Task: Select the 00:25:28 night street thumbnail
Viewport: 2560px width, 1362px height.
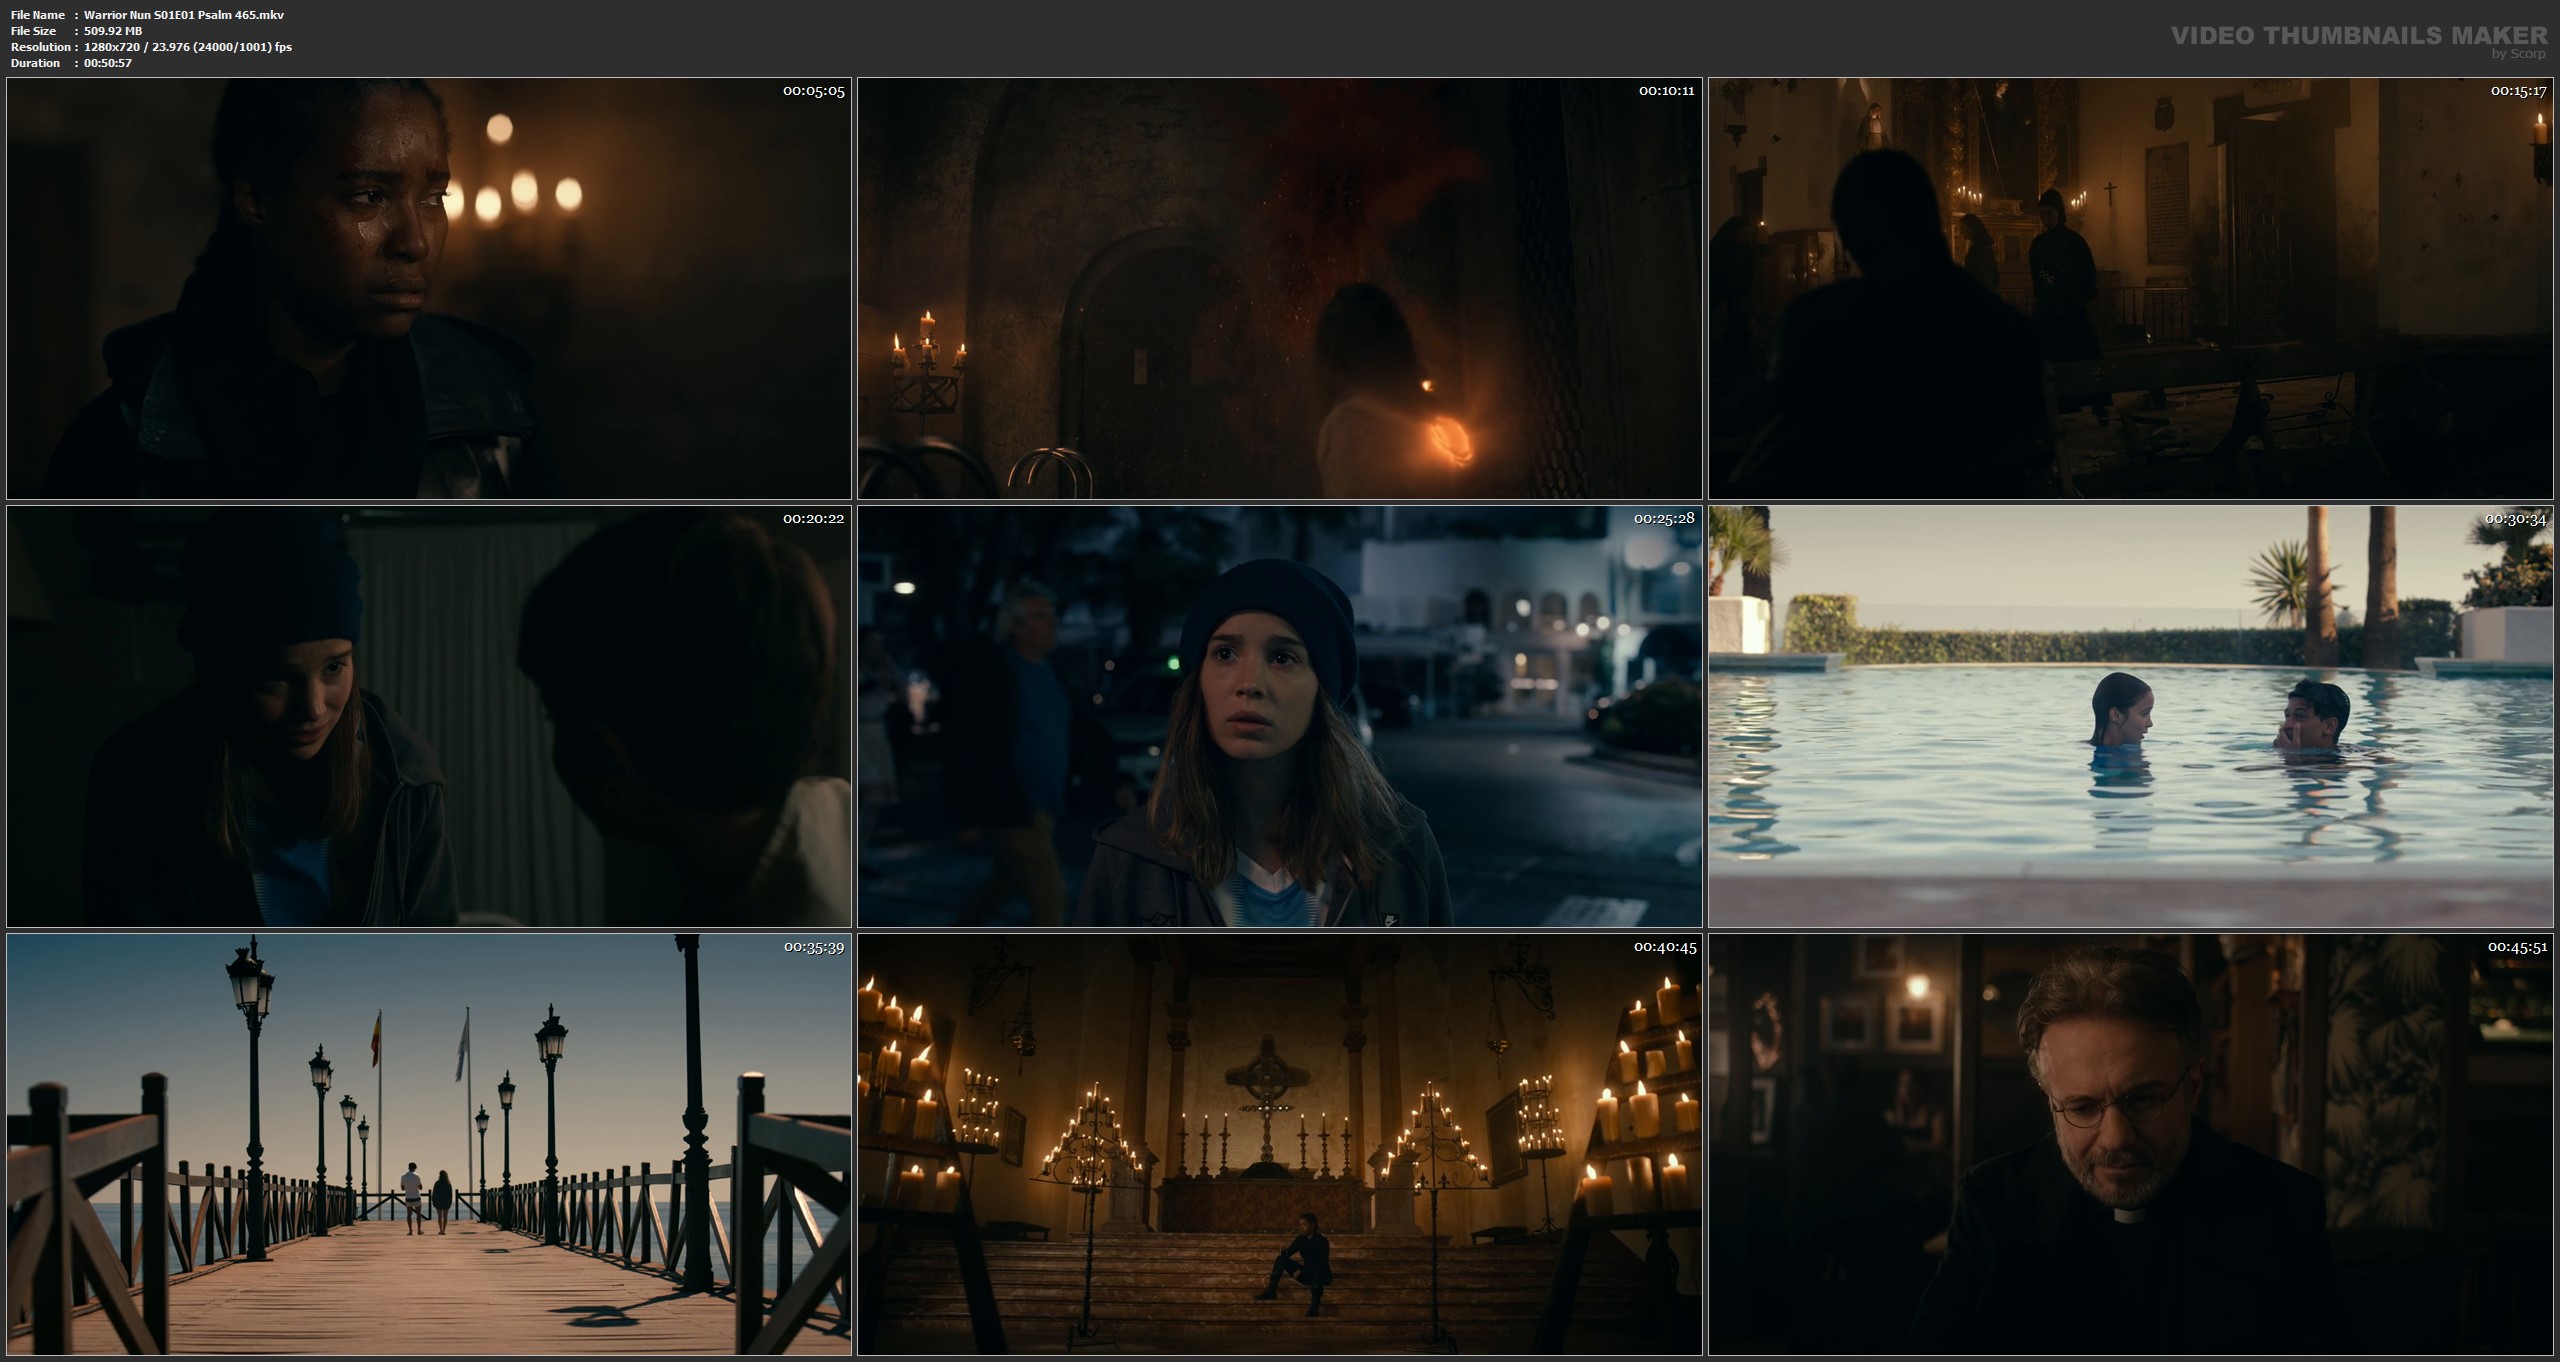Action: pyautogui.click(x=1279, y=716)
